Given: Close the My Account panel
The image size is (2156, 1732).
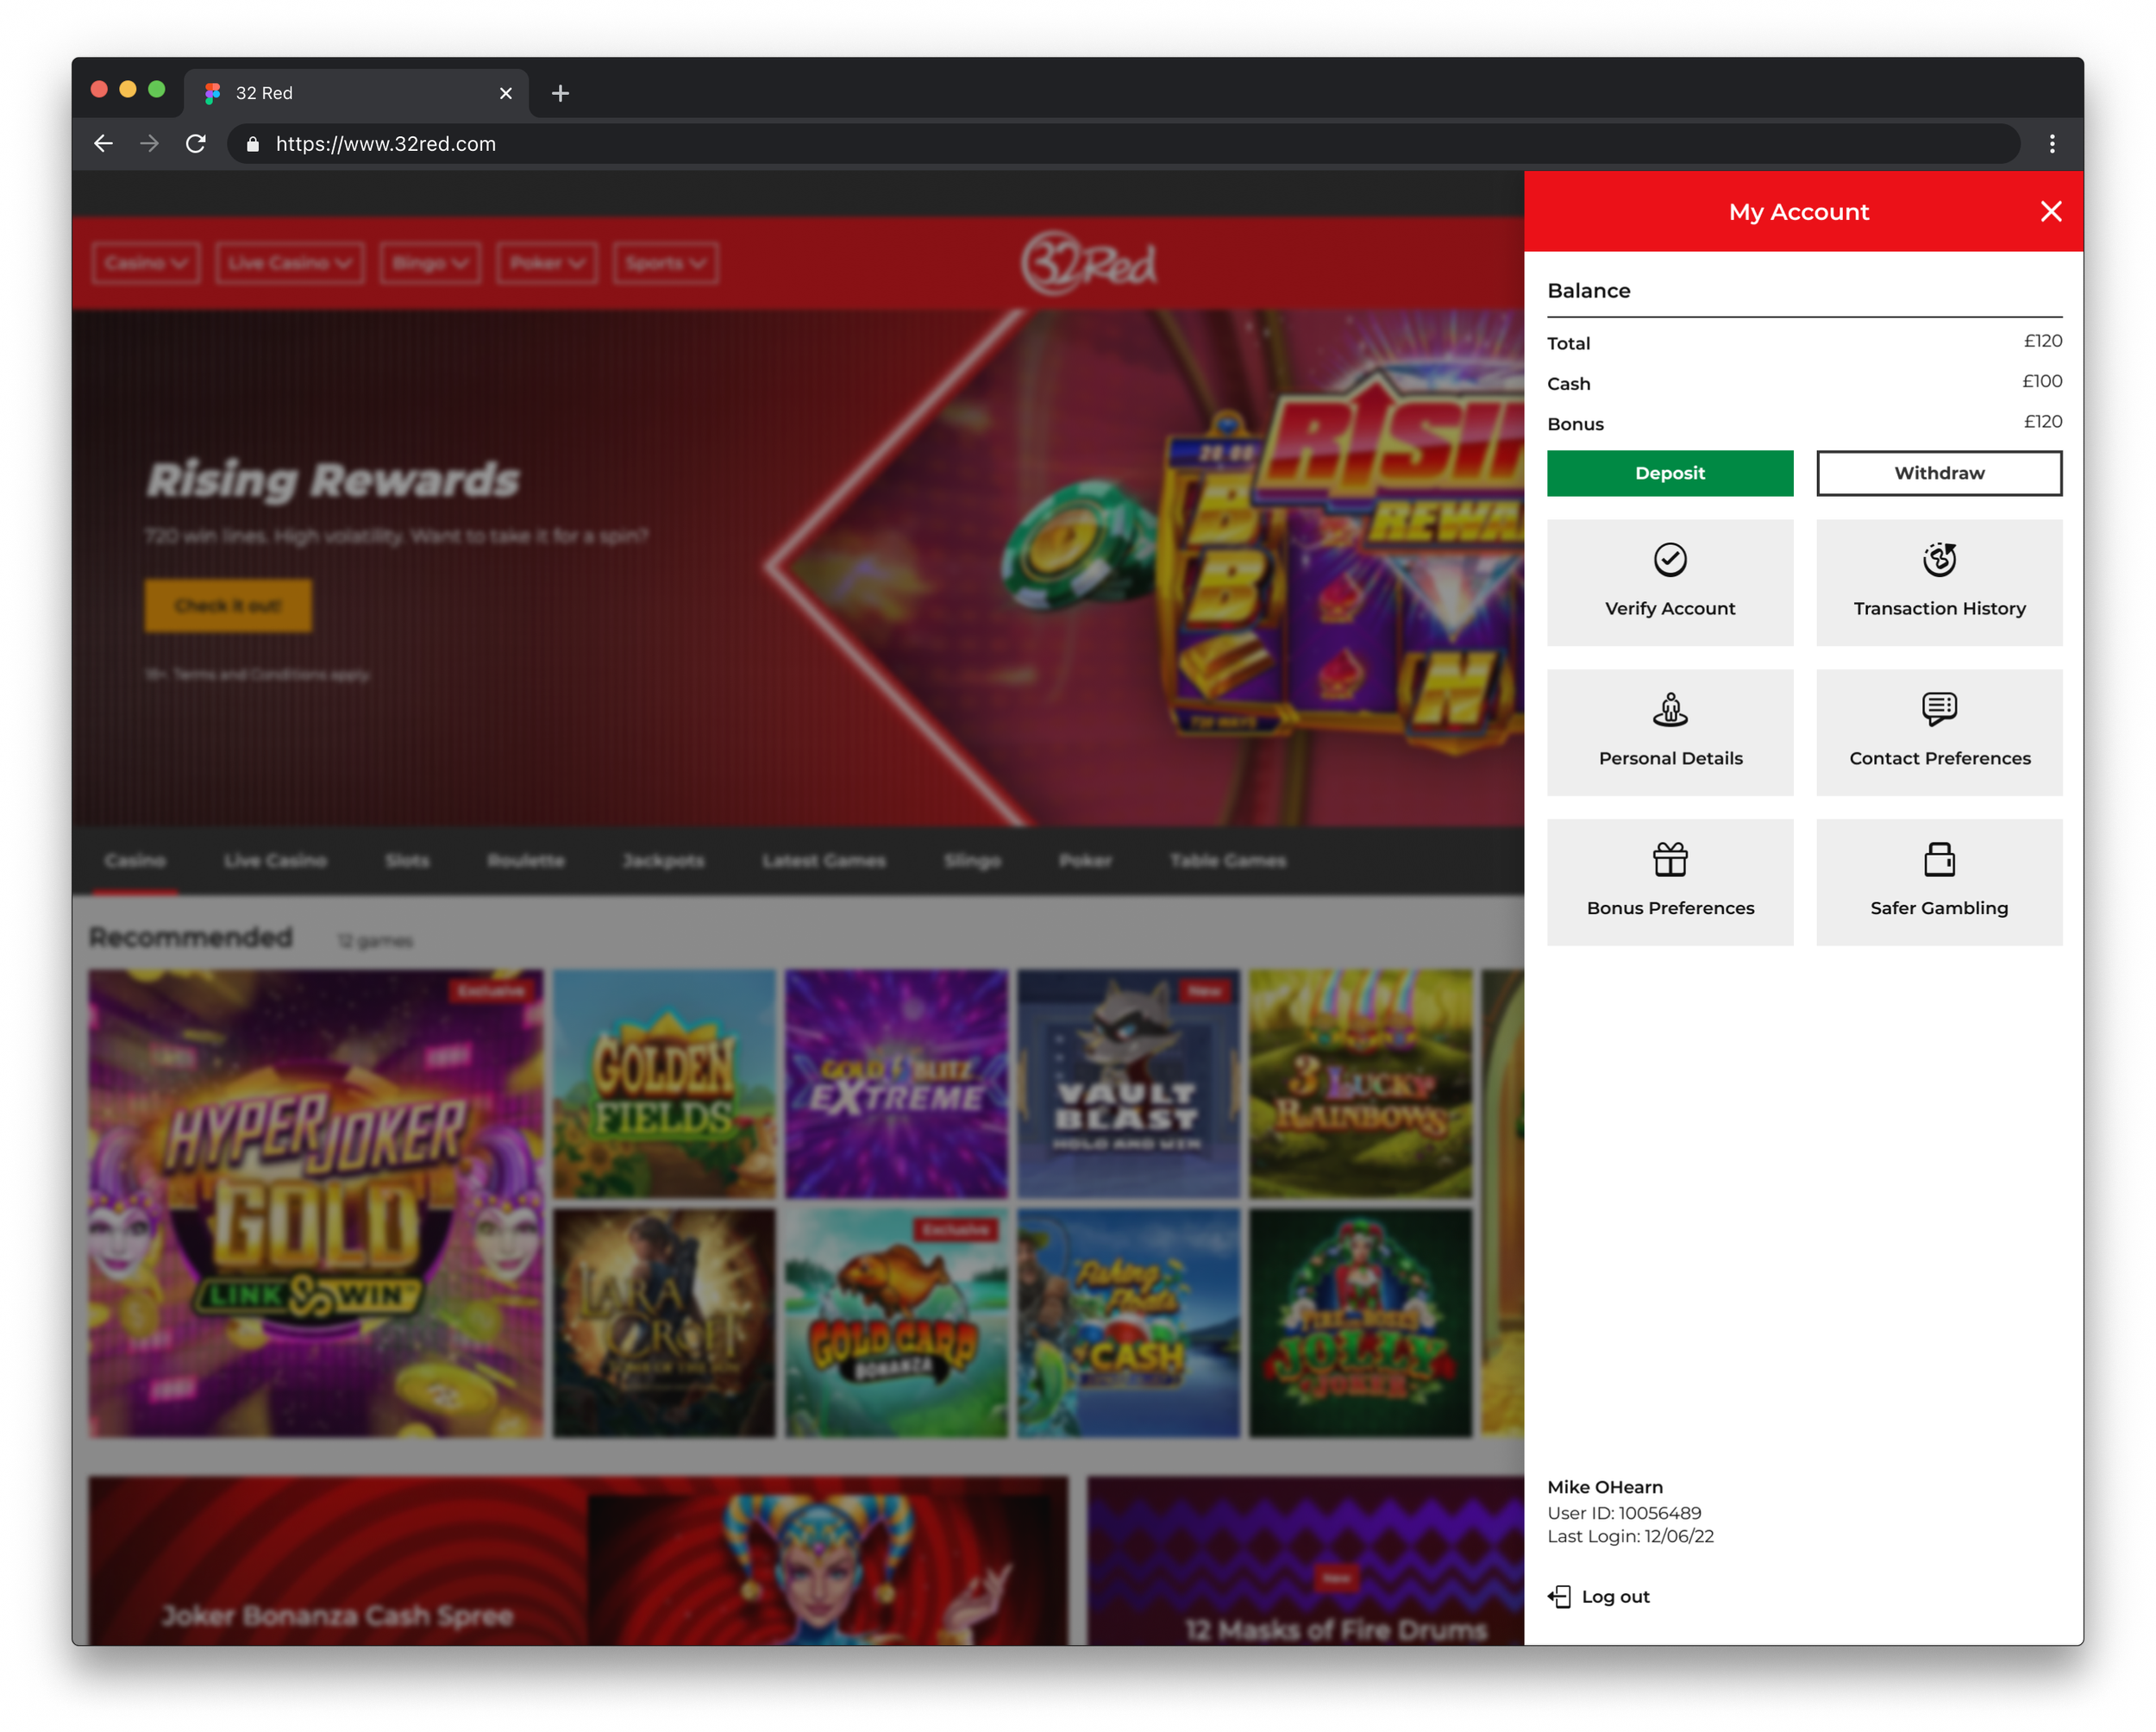Looking at the screenshot, I should 2050,212.
